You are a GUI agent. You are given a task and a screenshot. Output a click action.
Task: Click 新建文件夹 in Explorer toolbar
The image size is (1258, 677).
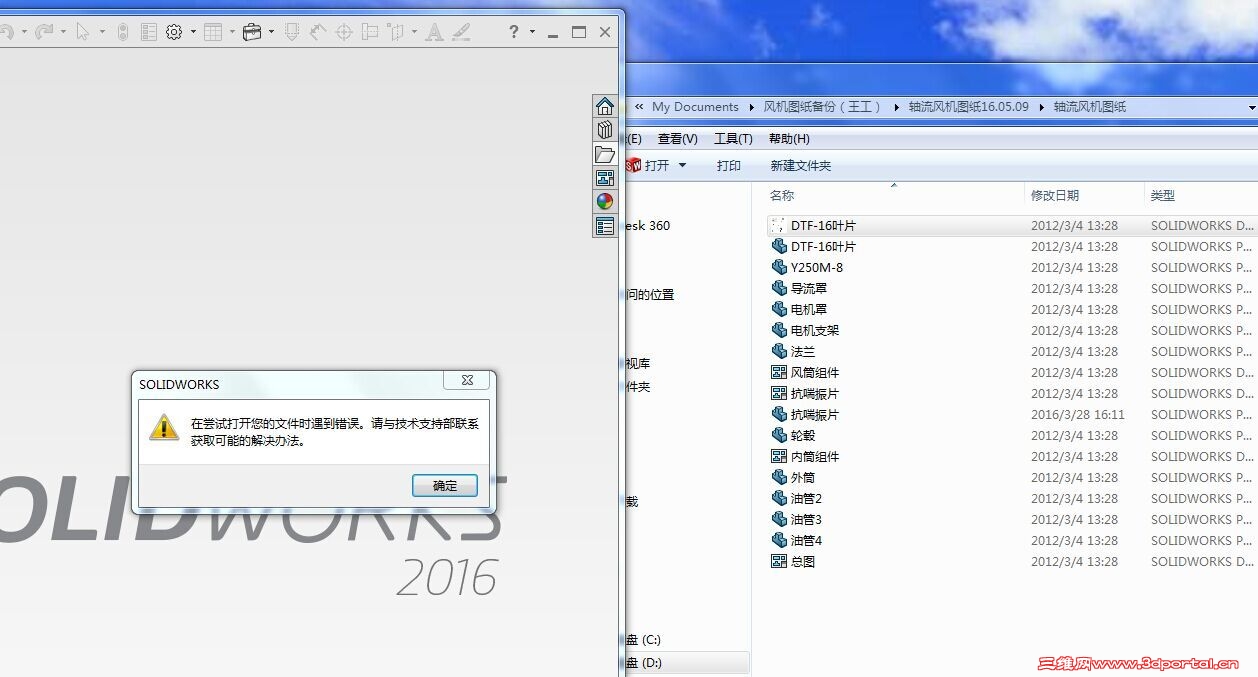[x=801, y=165]
